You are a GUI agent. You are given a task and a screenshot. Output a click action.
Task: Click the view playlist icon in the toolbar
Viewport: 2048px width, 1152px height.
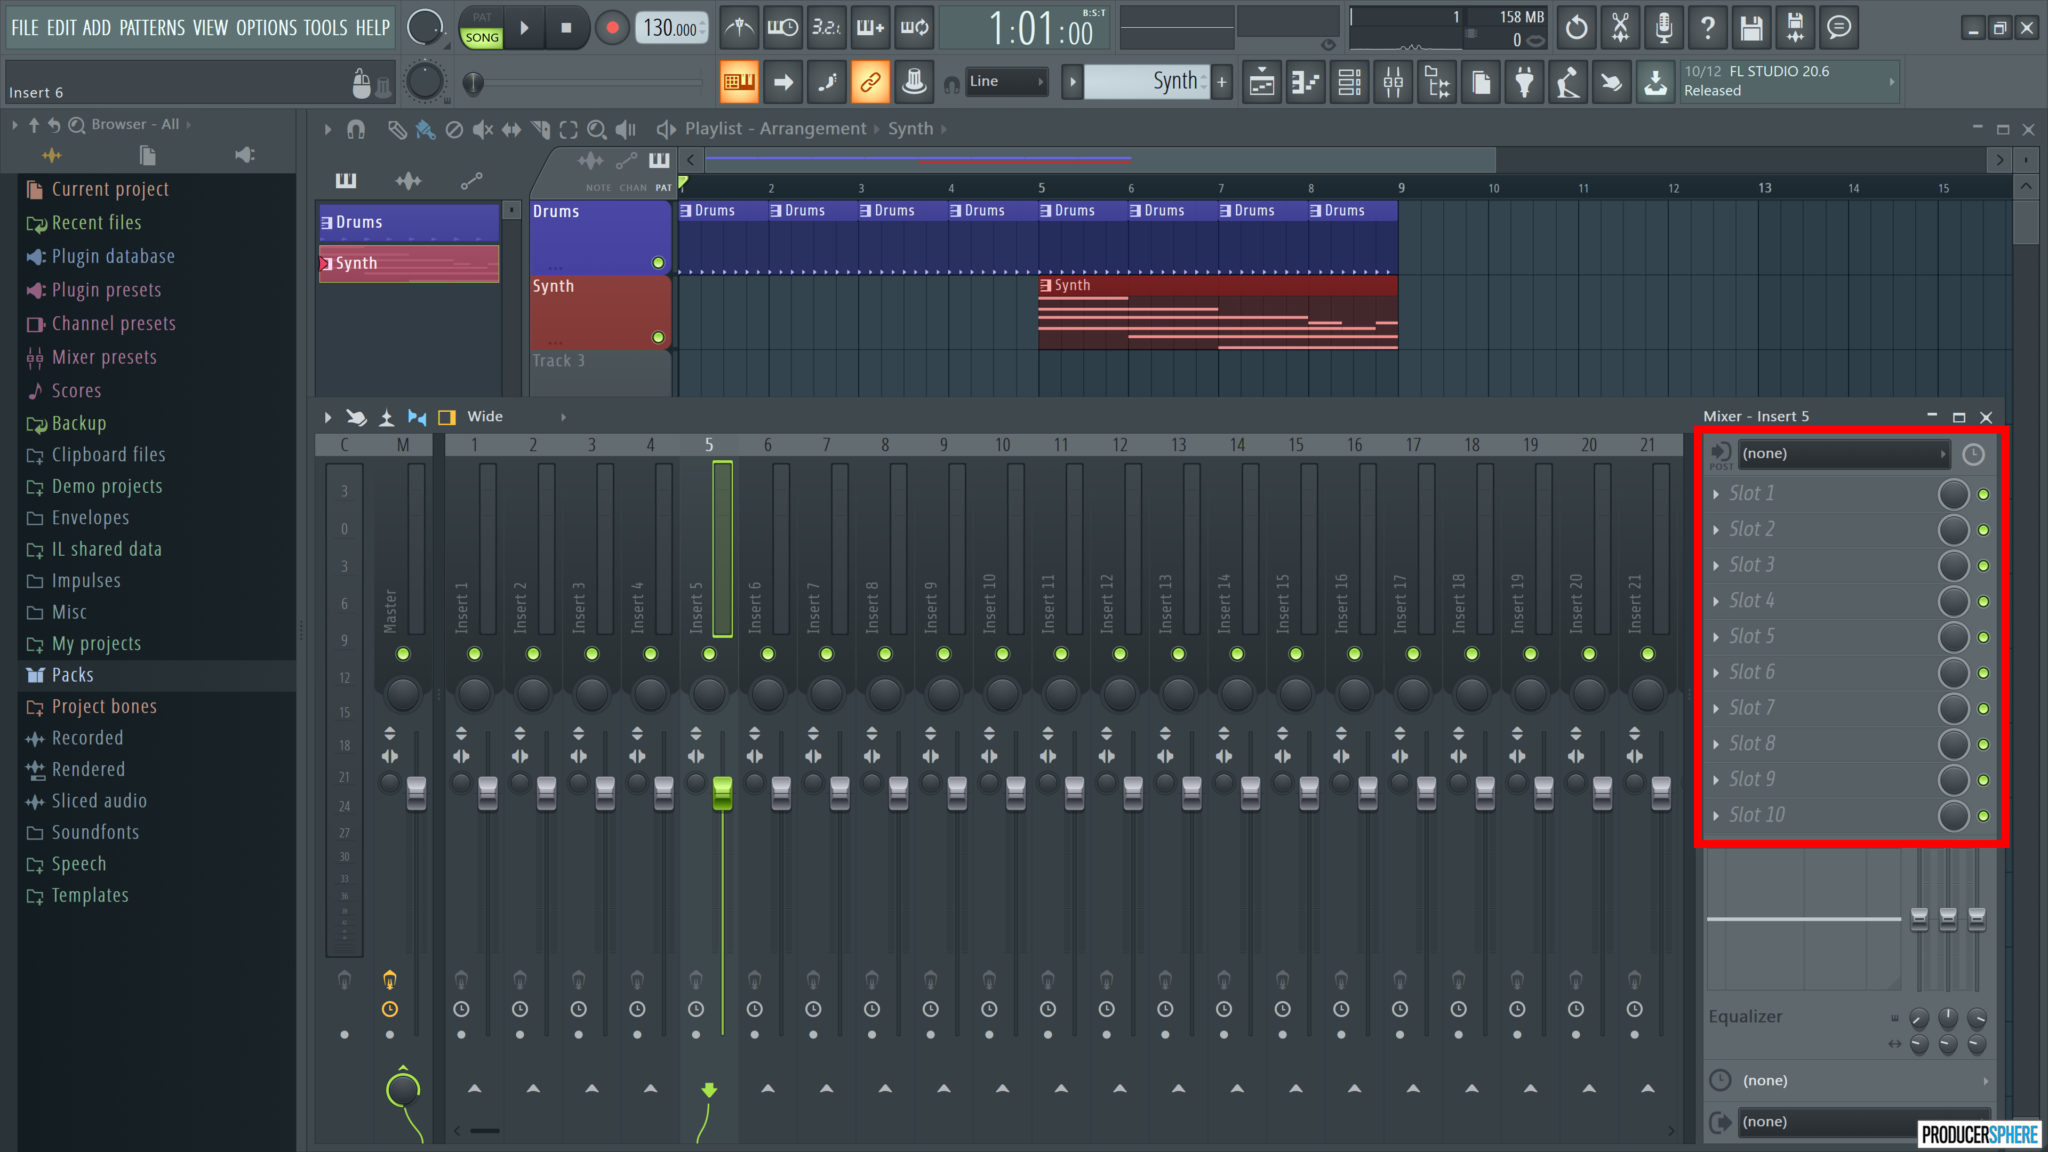(1262, 82)
